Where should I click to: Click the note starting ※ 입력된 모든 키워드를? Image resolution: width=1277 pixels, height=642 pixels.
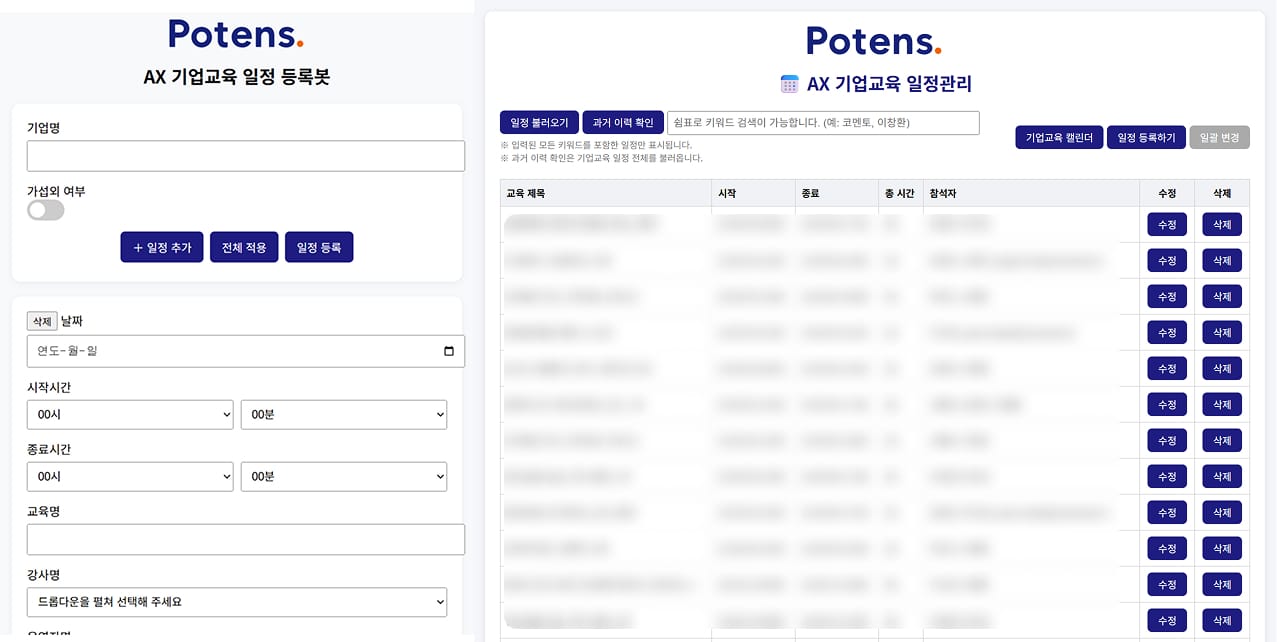[x=596, y=145]
